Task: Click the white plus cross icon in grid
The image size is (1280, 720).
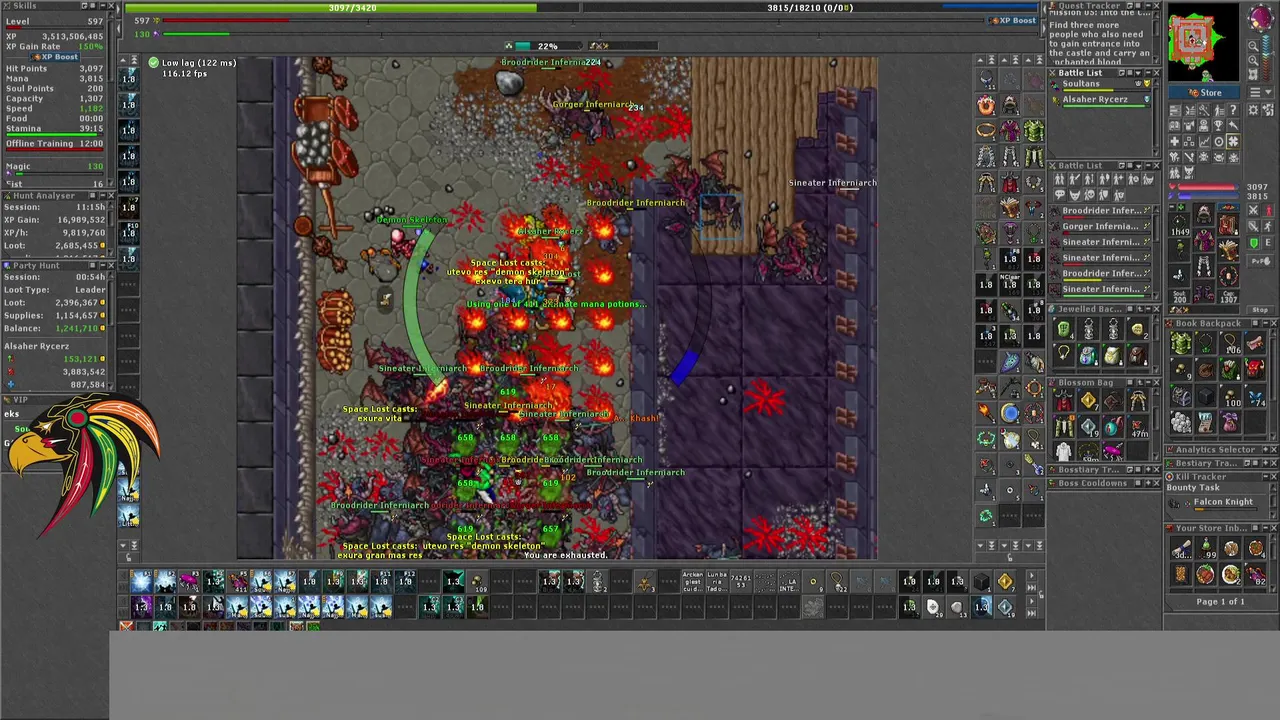Action: point(1175,142)
